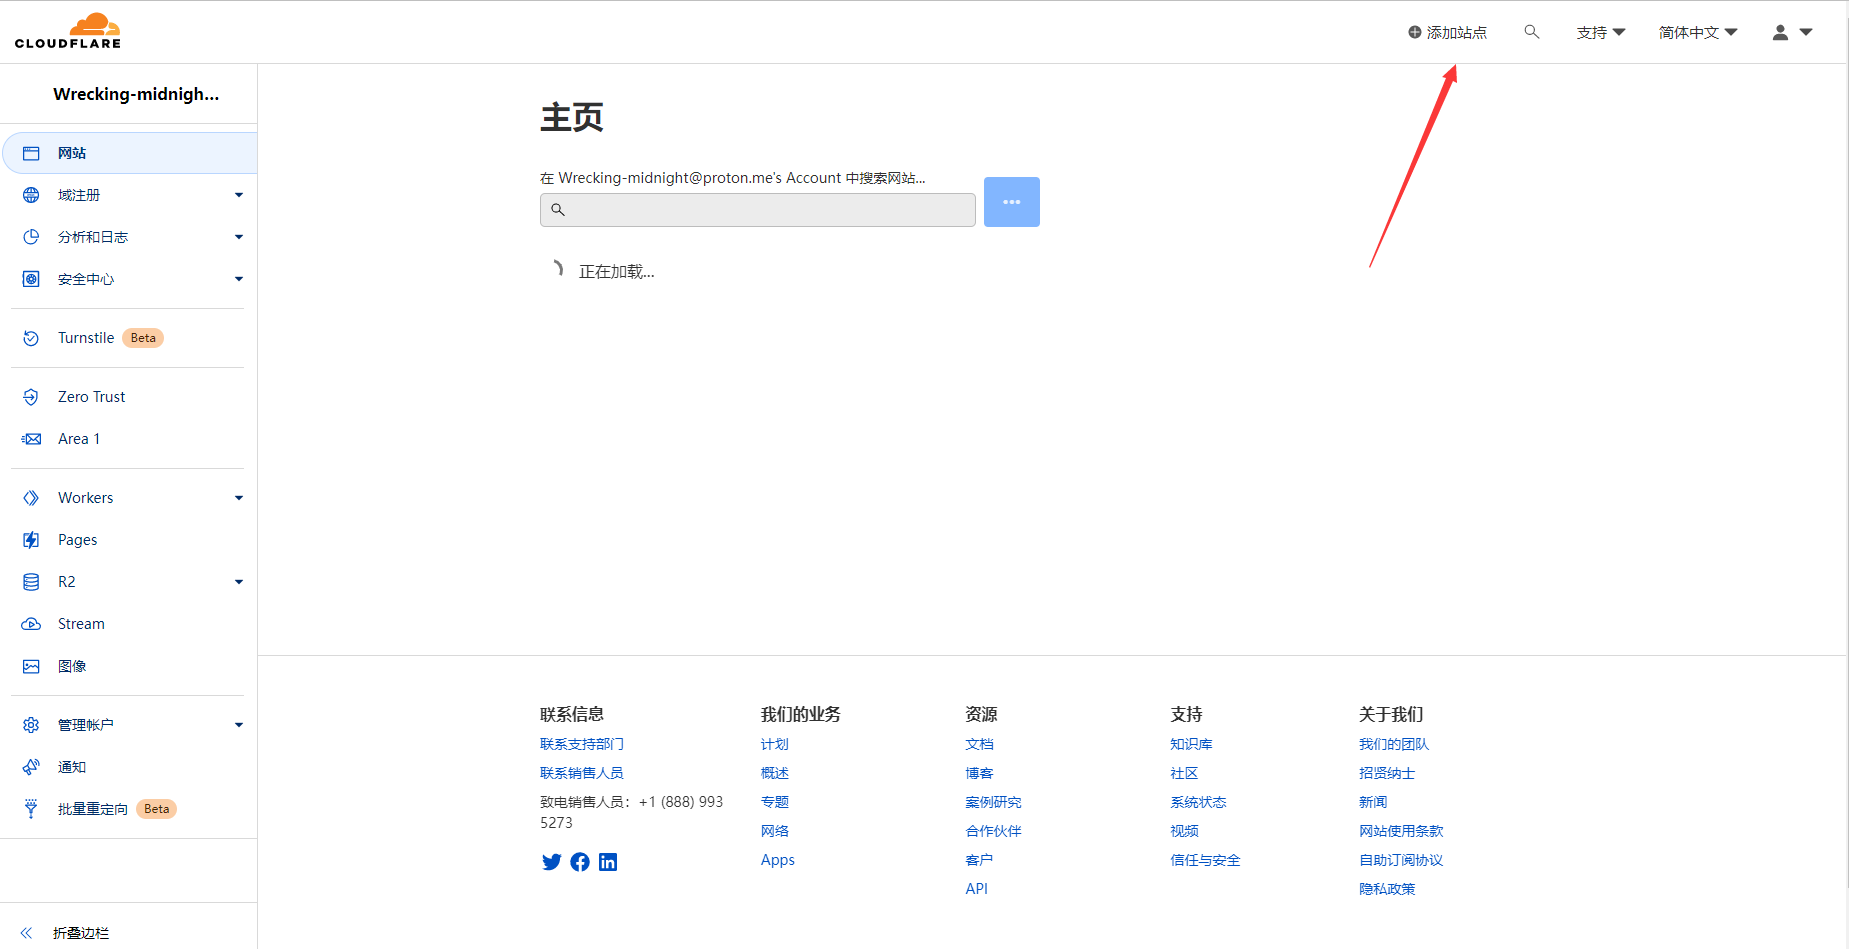Image resolution: width=1849 pixels, height=949 pixels.
Task: Open Cloudflare's Facebook page
Action: point(580,862)
